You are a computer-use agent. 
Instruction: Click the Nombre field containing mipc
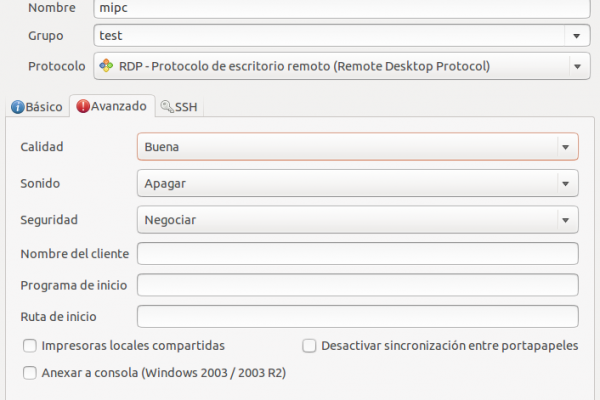click(342, 8)
